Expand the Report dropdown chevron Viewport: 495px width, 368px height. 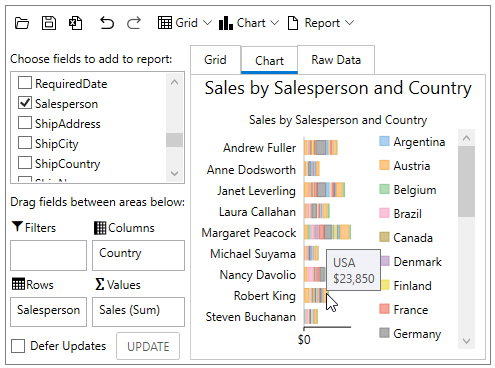coord(349,23)
